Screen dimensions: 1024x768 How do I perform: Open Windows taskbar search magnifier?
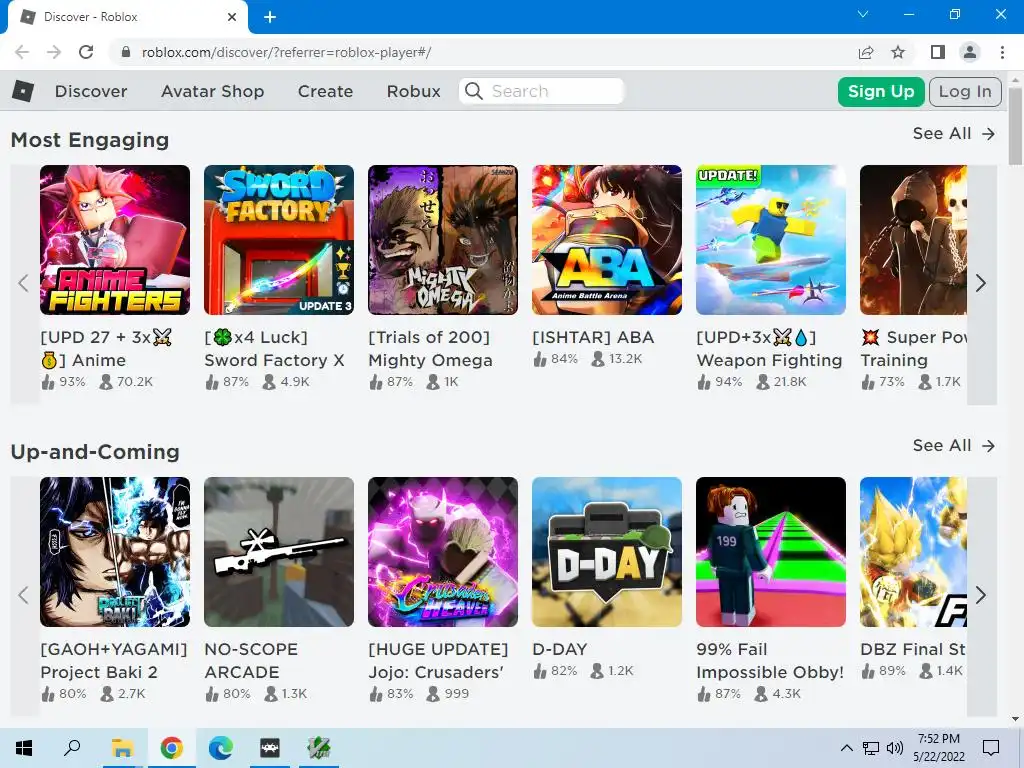pyautogui.click(x=72, y=748)
